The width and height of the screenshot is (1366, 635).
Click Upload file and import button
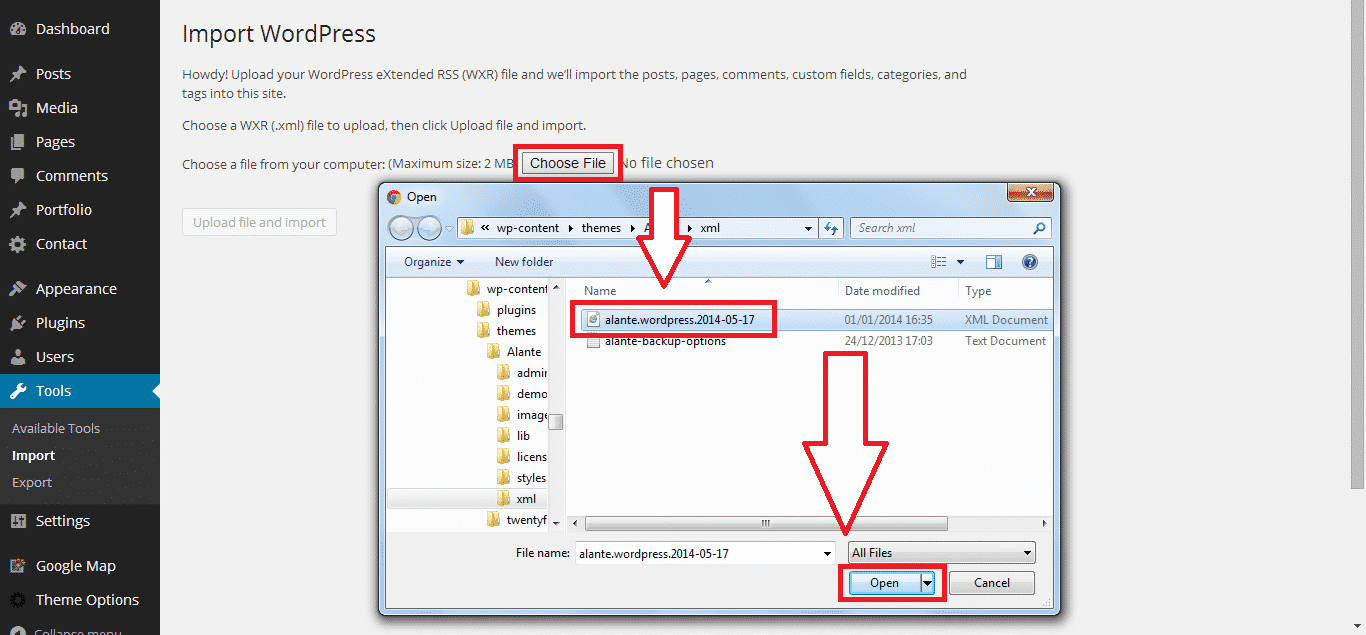coord(259,222)
